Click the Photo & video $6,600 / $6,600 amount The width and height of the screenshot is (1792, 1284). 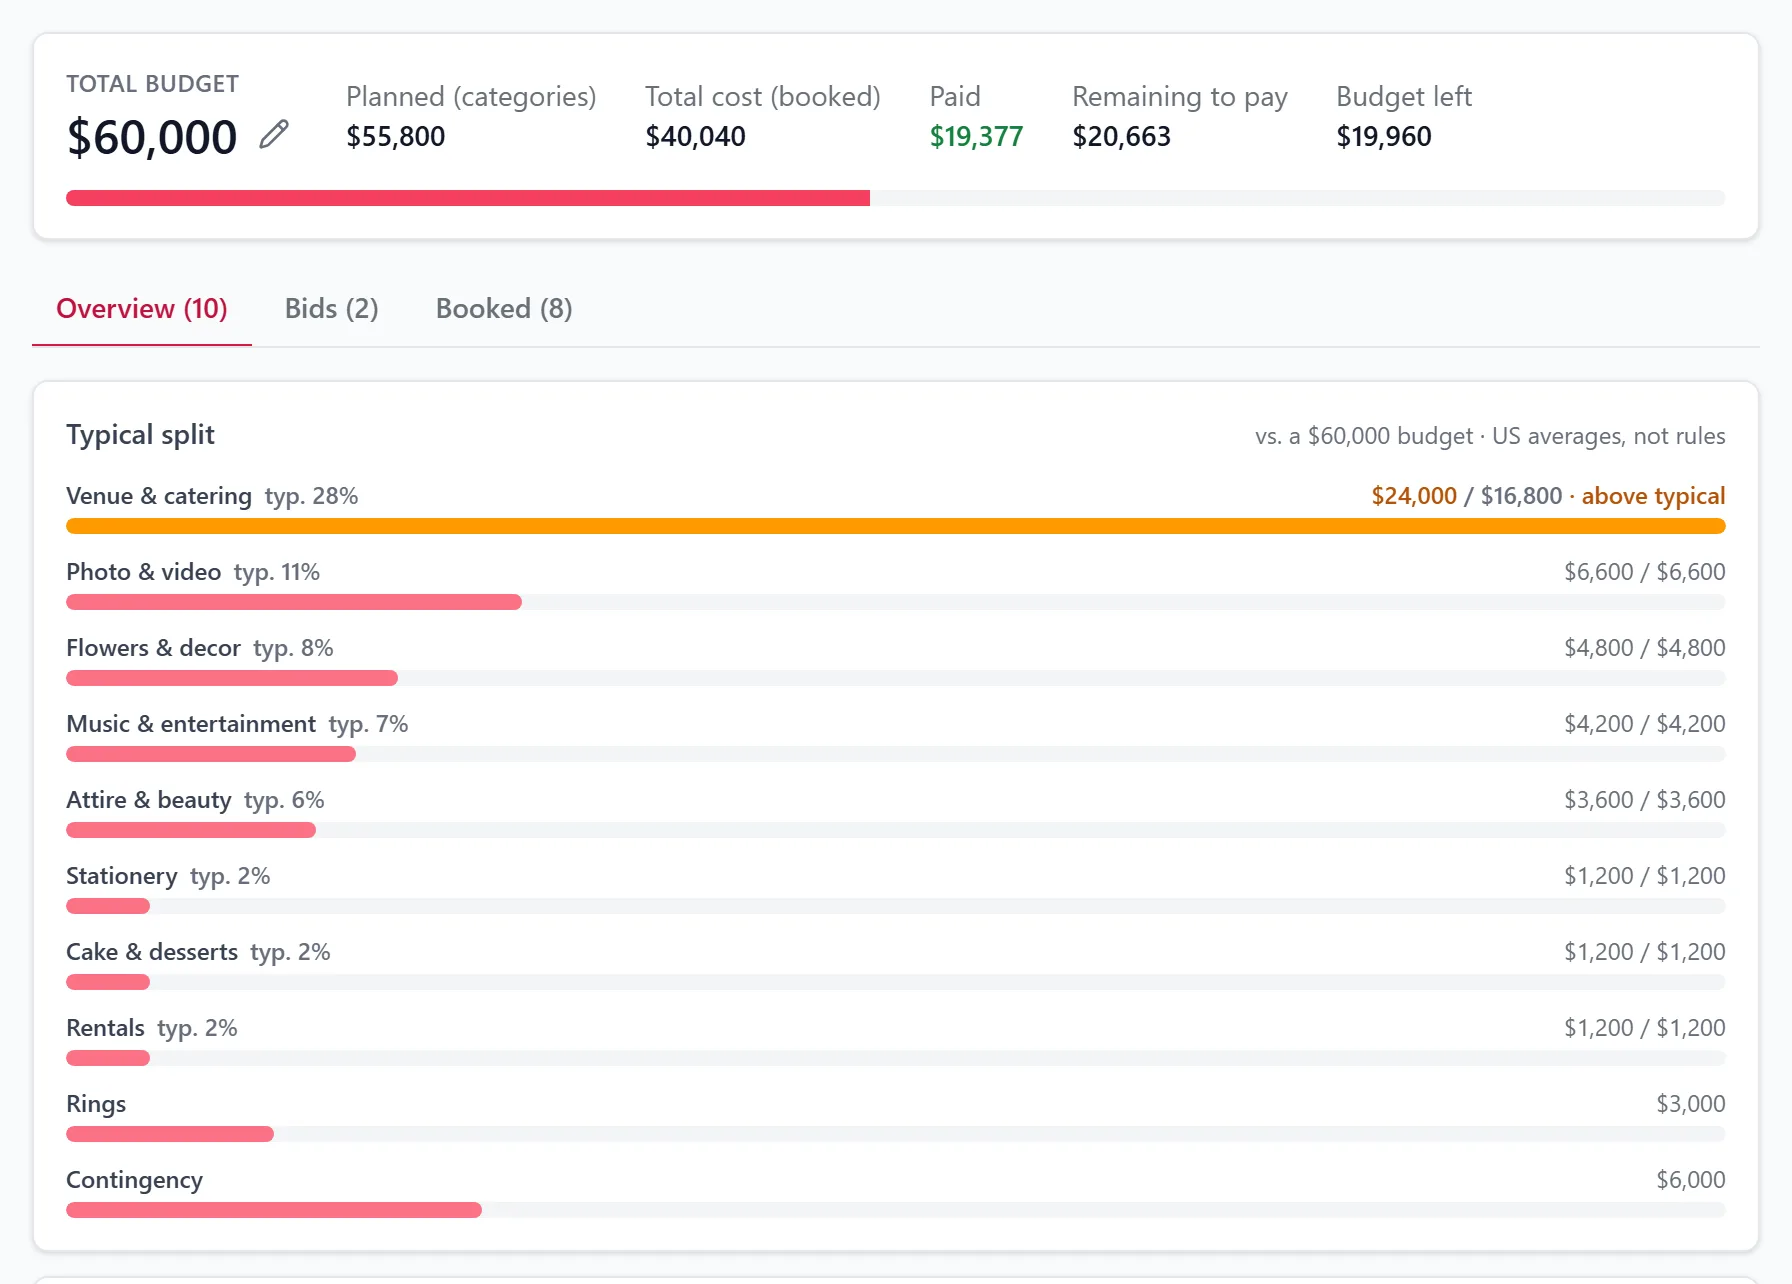1645,572
